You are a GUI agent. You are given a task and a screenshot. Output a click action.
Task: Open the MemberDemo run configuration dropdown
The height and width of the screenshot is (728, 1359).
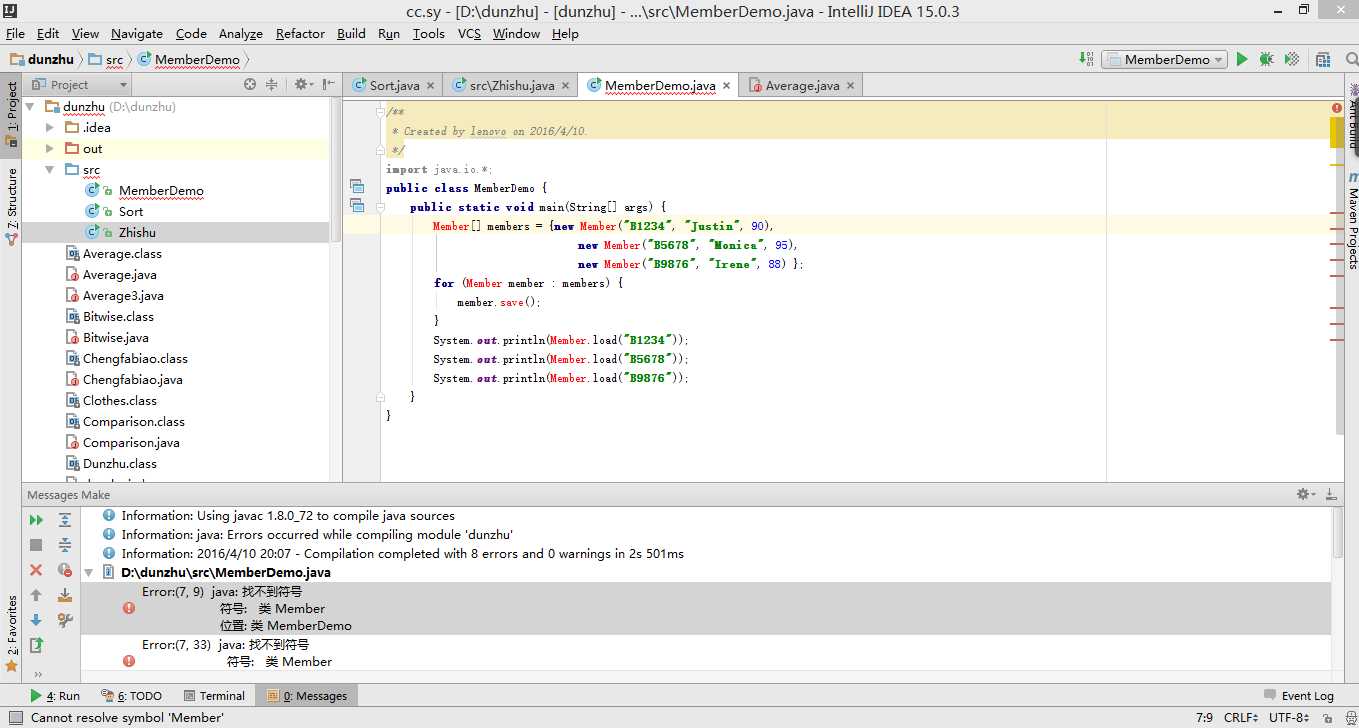pos(1165,60)
